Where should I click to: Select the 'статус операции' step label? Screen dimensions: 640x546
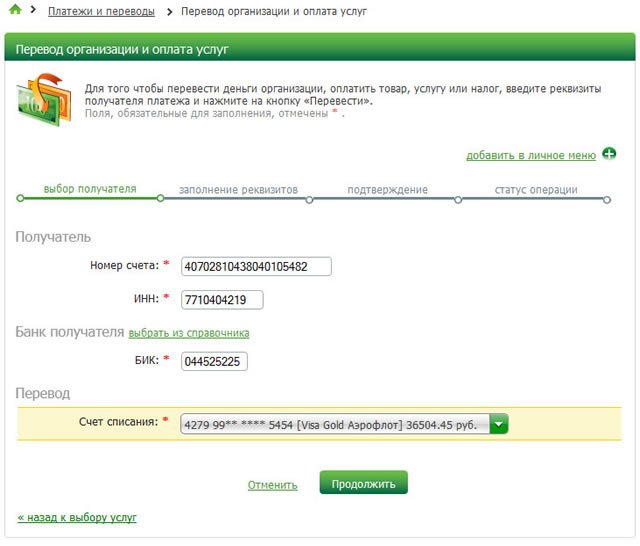536,190
